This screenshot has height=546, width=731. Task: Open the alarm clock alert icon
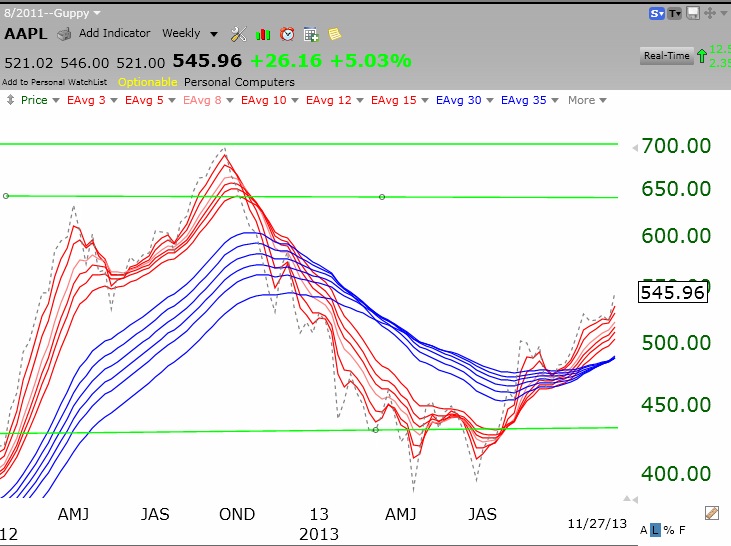[x=287, y=34]
